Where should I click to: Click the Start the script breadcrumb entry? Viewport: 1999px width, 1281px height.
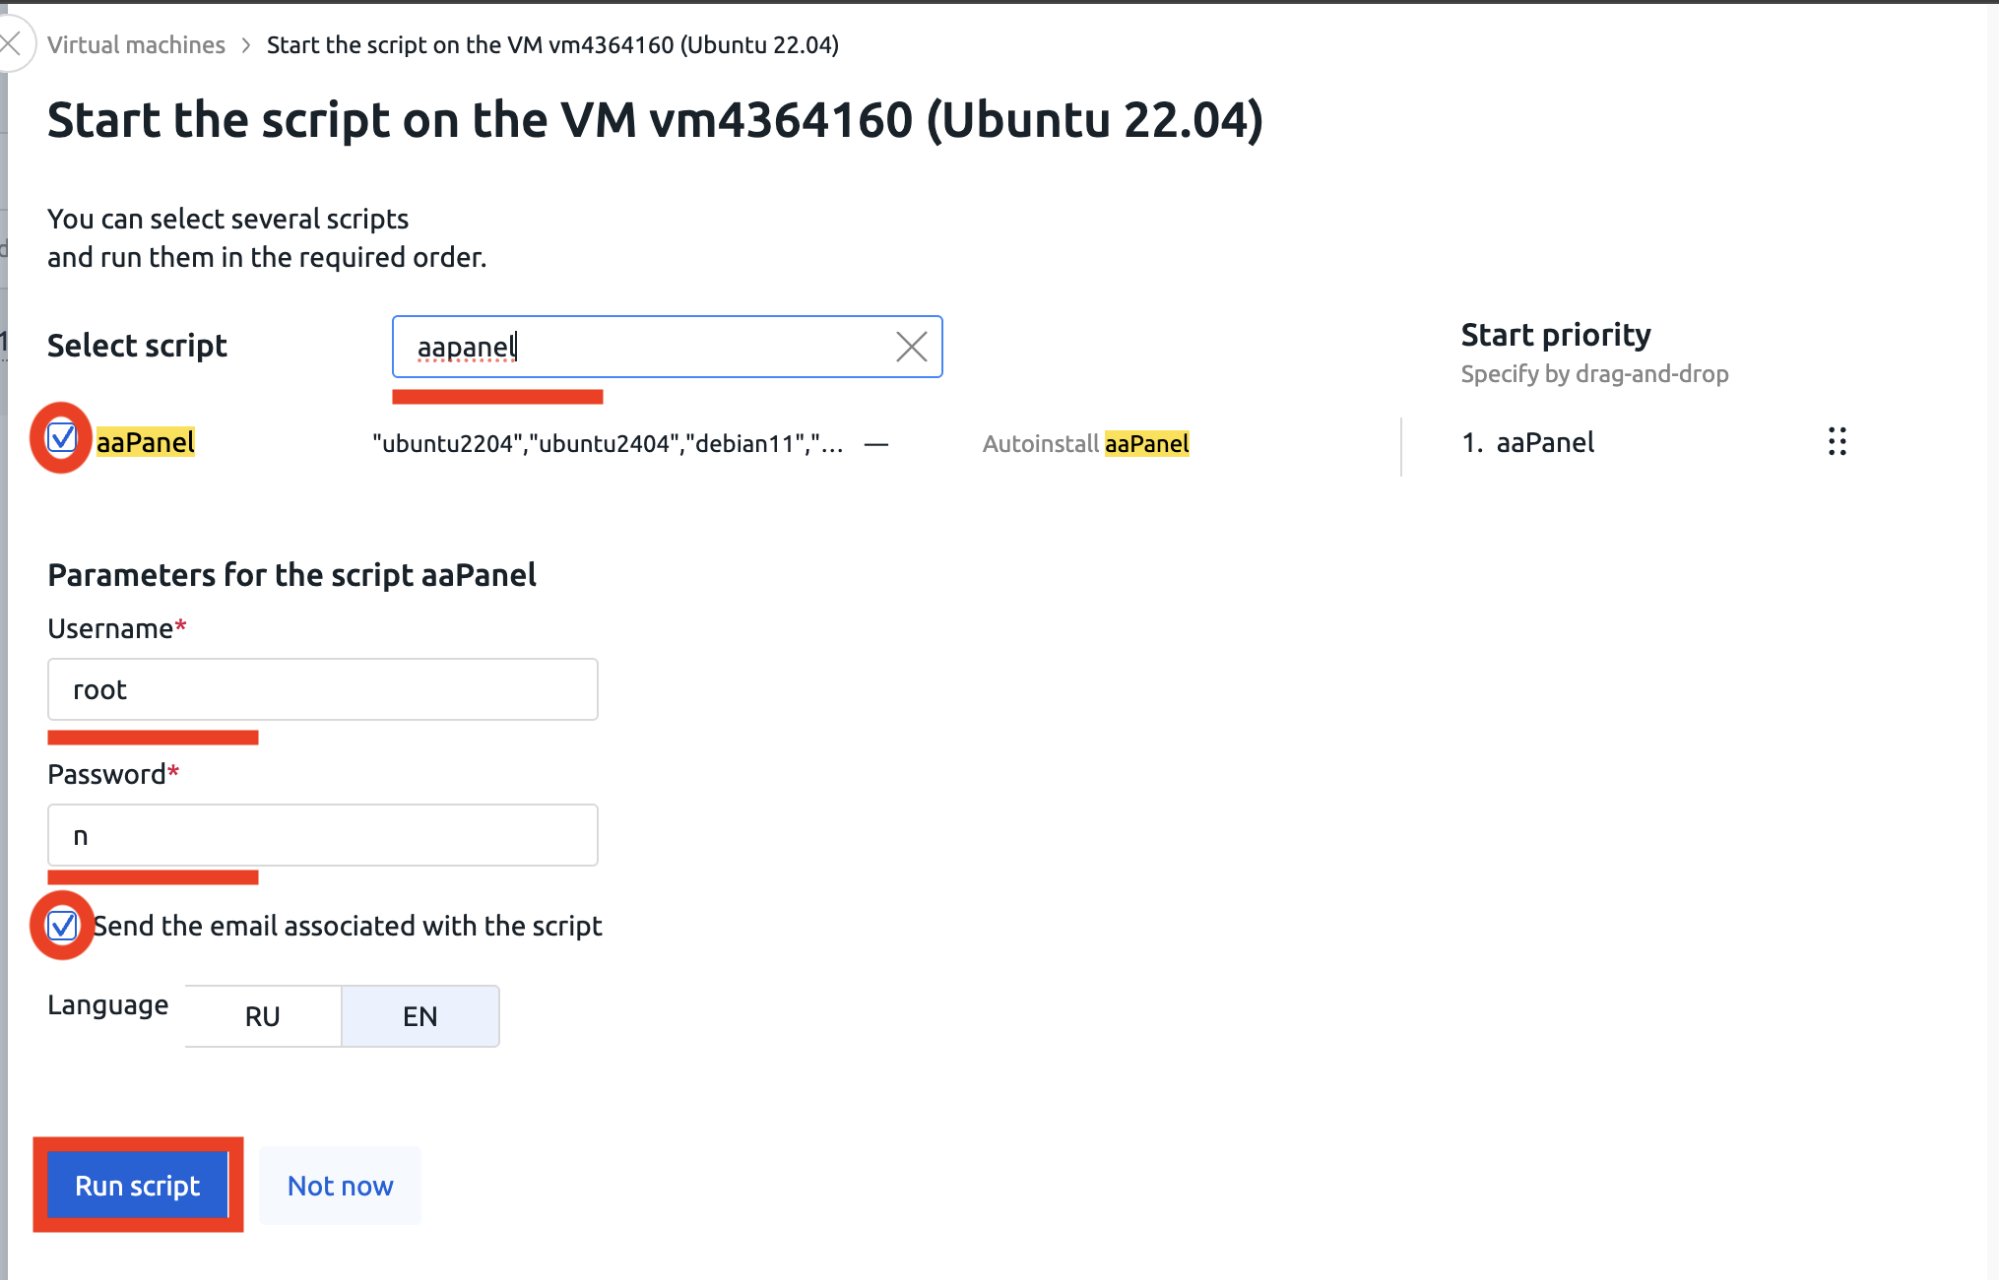tap(552, 45)
